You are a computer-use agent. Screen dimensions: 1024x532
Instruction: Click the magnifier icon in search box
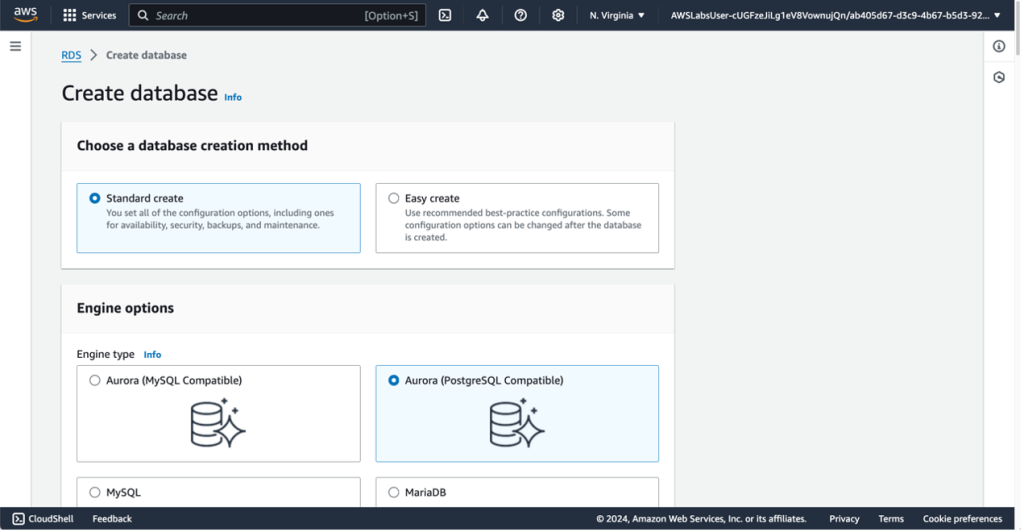pos(143,15)
